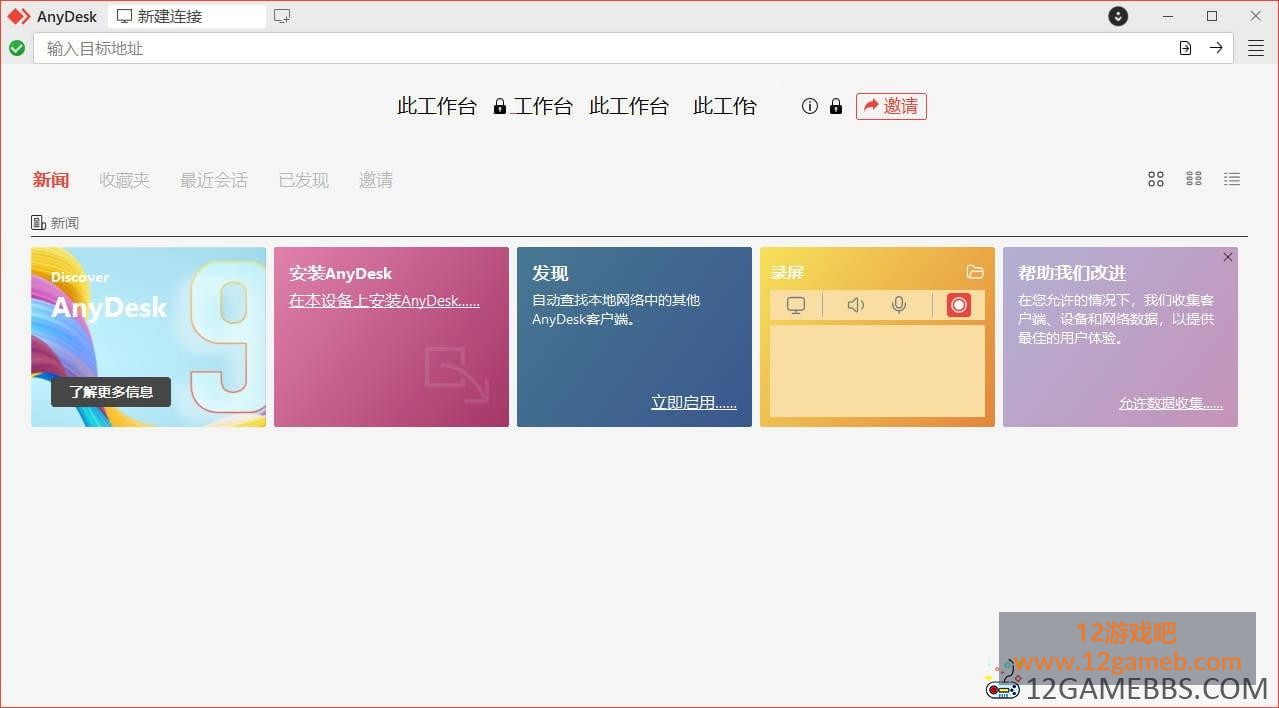The width and height of the screenshot is (1279, 708).
Task: Click the 立即启用 link
Action: 694,402
